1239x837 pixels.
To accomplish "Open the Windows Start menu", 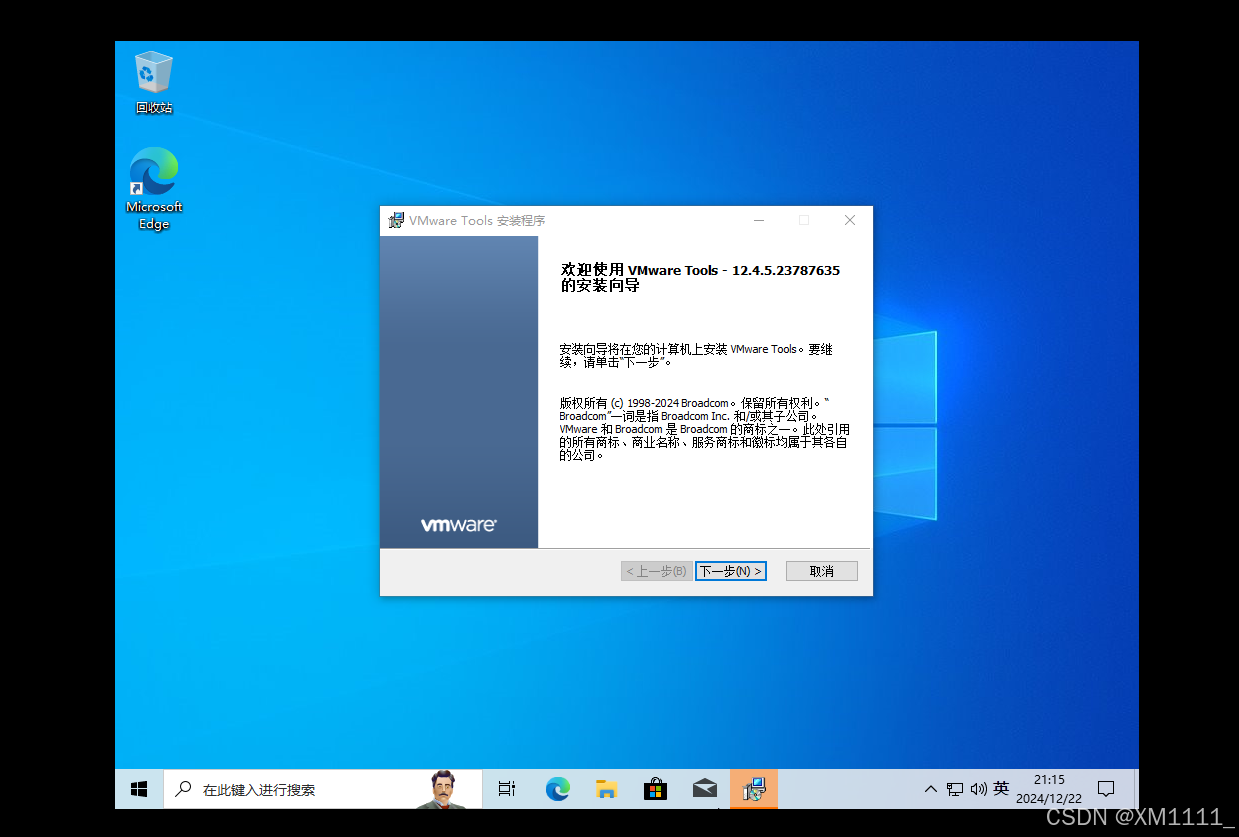I will [139, 789].
